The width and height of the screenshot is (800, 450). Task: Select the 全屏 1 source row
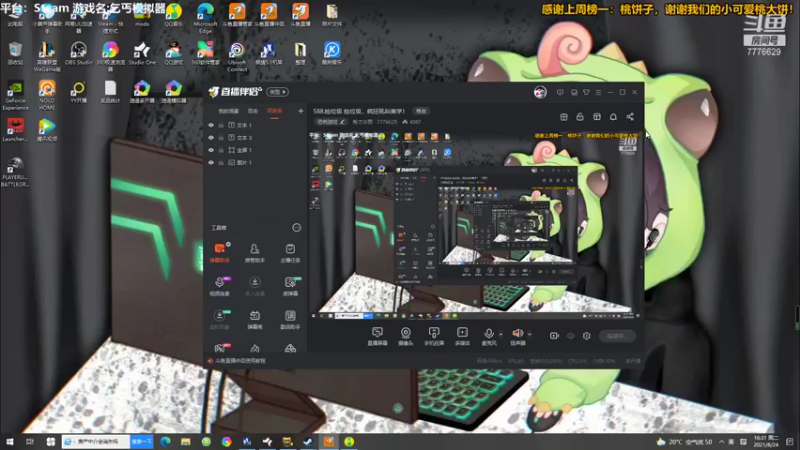pyautogui.click(x=255, y=150)
